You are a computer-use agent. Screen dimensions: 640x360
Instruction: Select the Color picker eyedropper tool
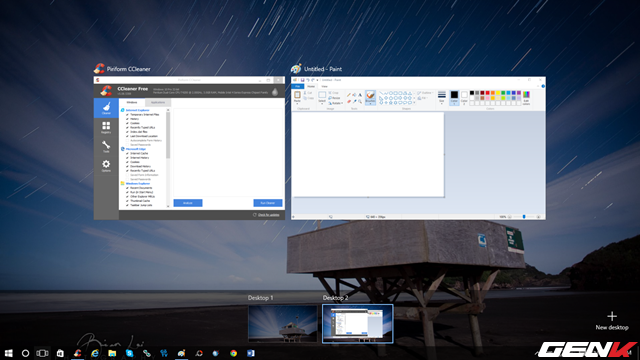click(x=355, y=101)
